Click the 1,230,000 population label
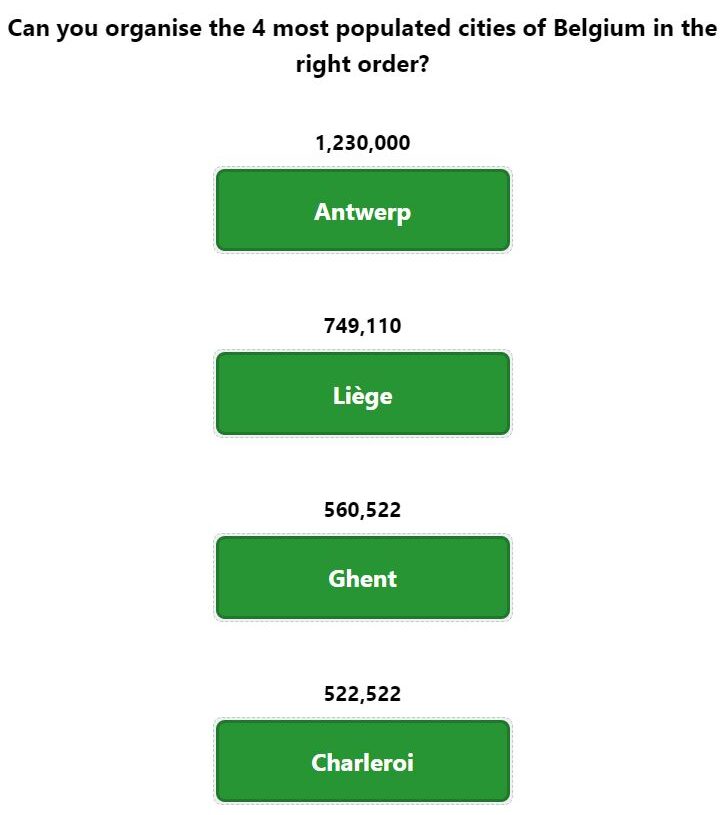The width and height of the screenshot is (727, 815). coord(363,142)
